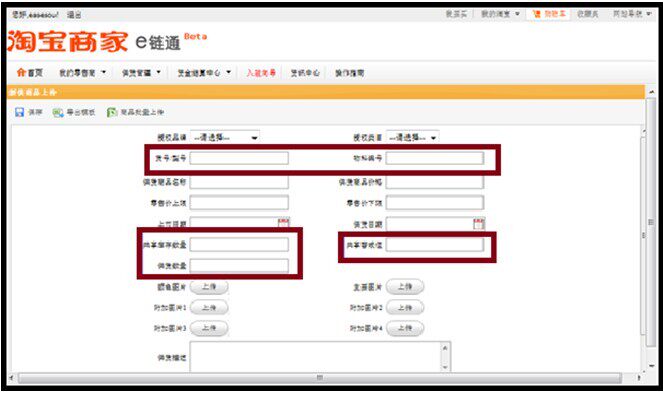
Task: Open the 授权类目 dropdown
Action: (x=413, y=137)
